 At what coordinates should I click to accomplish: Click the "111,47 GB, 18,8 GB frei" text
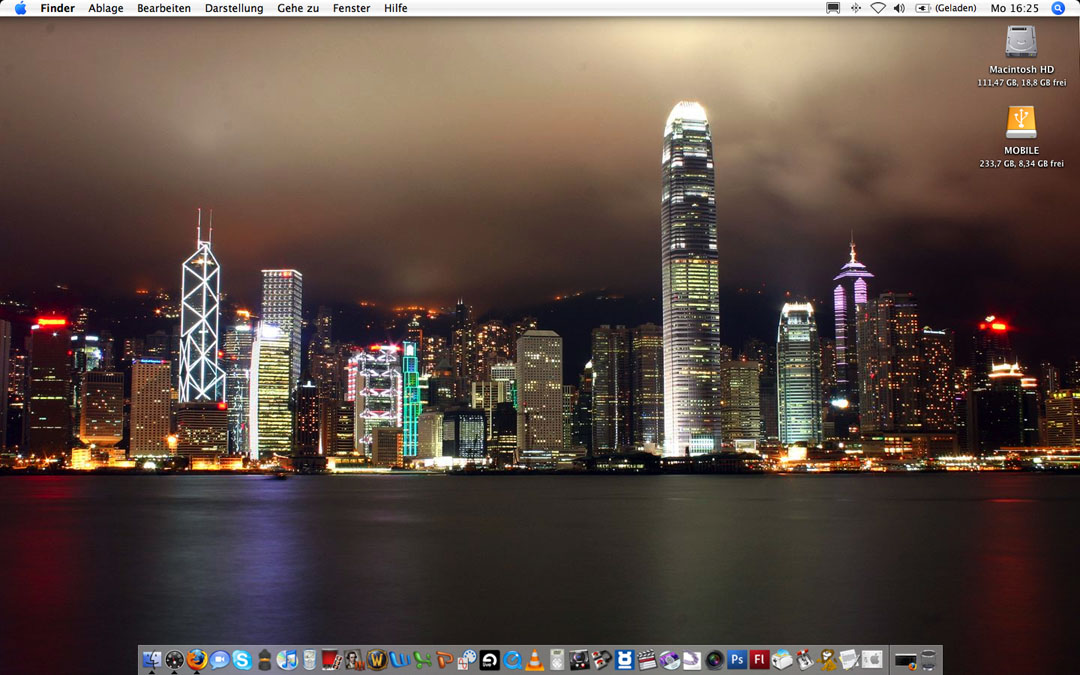(1021, 83)
